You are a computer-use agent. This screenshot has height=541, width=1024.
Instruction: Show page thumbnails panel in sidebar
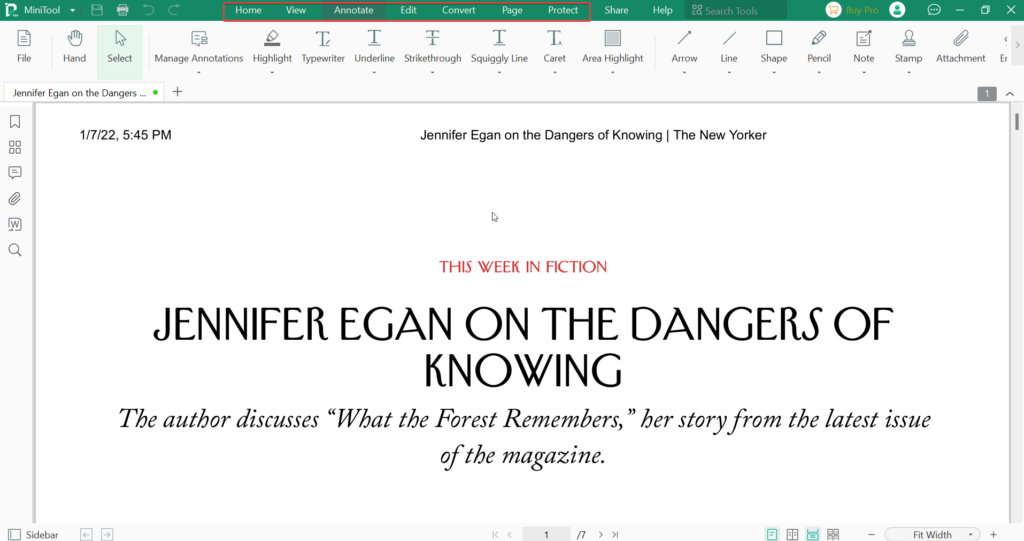pos(15,147)
